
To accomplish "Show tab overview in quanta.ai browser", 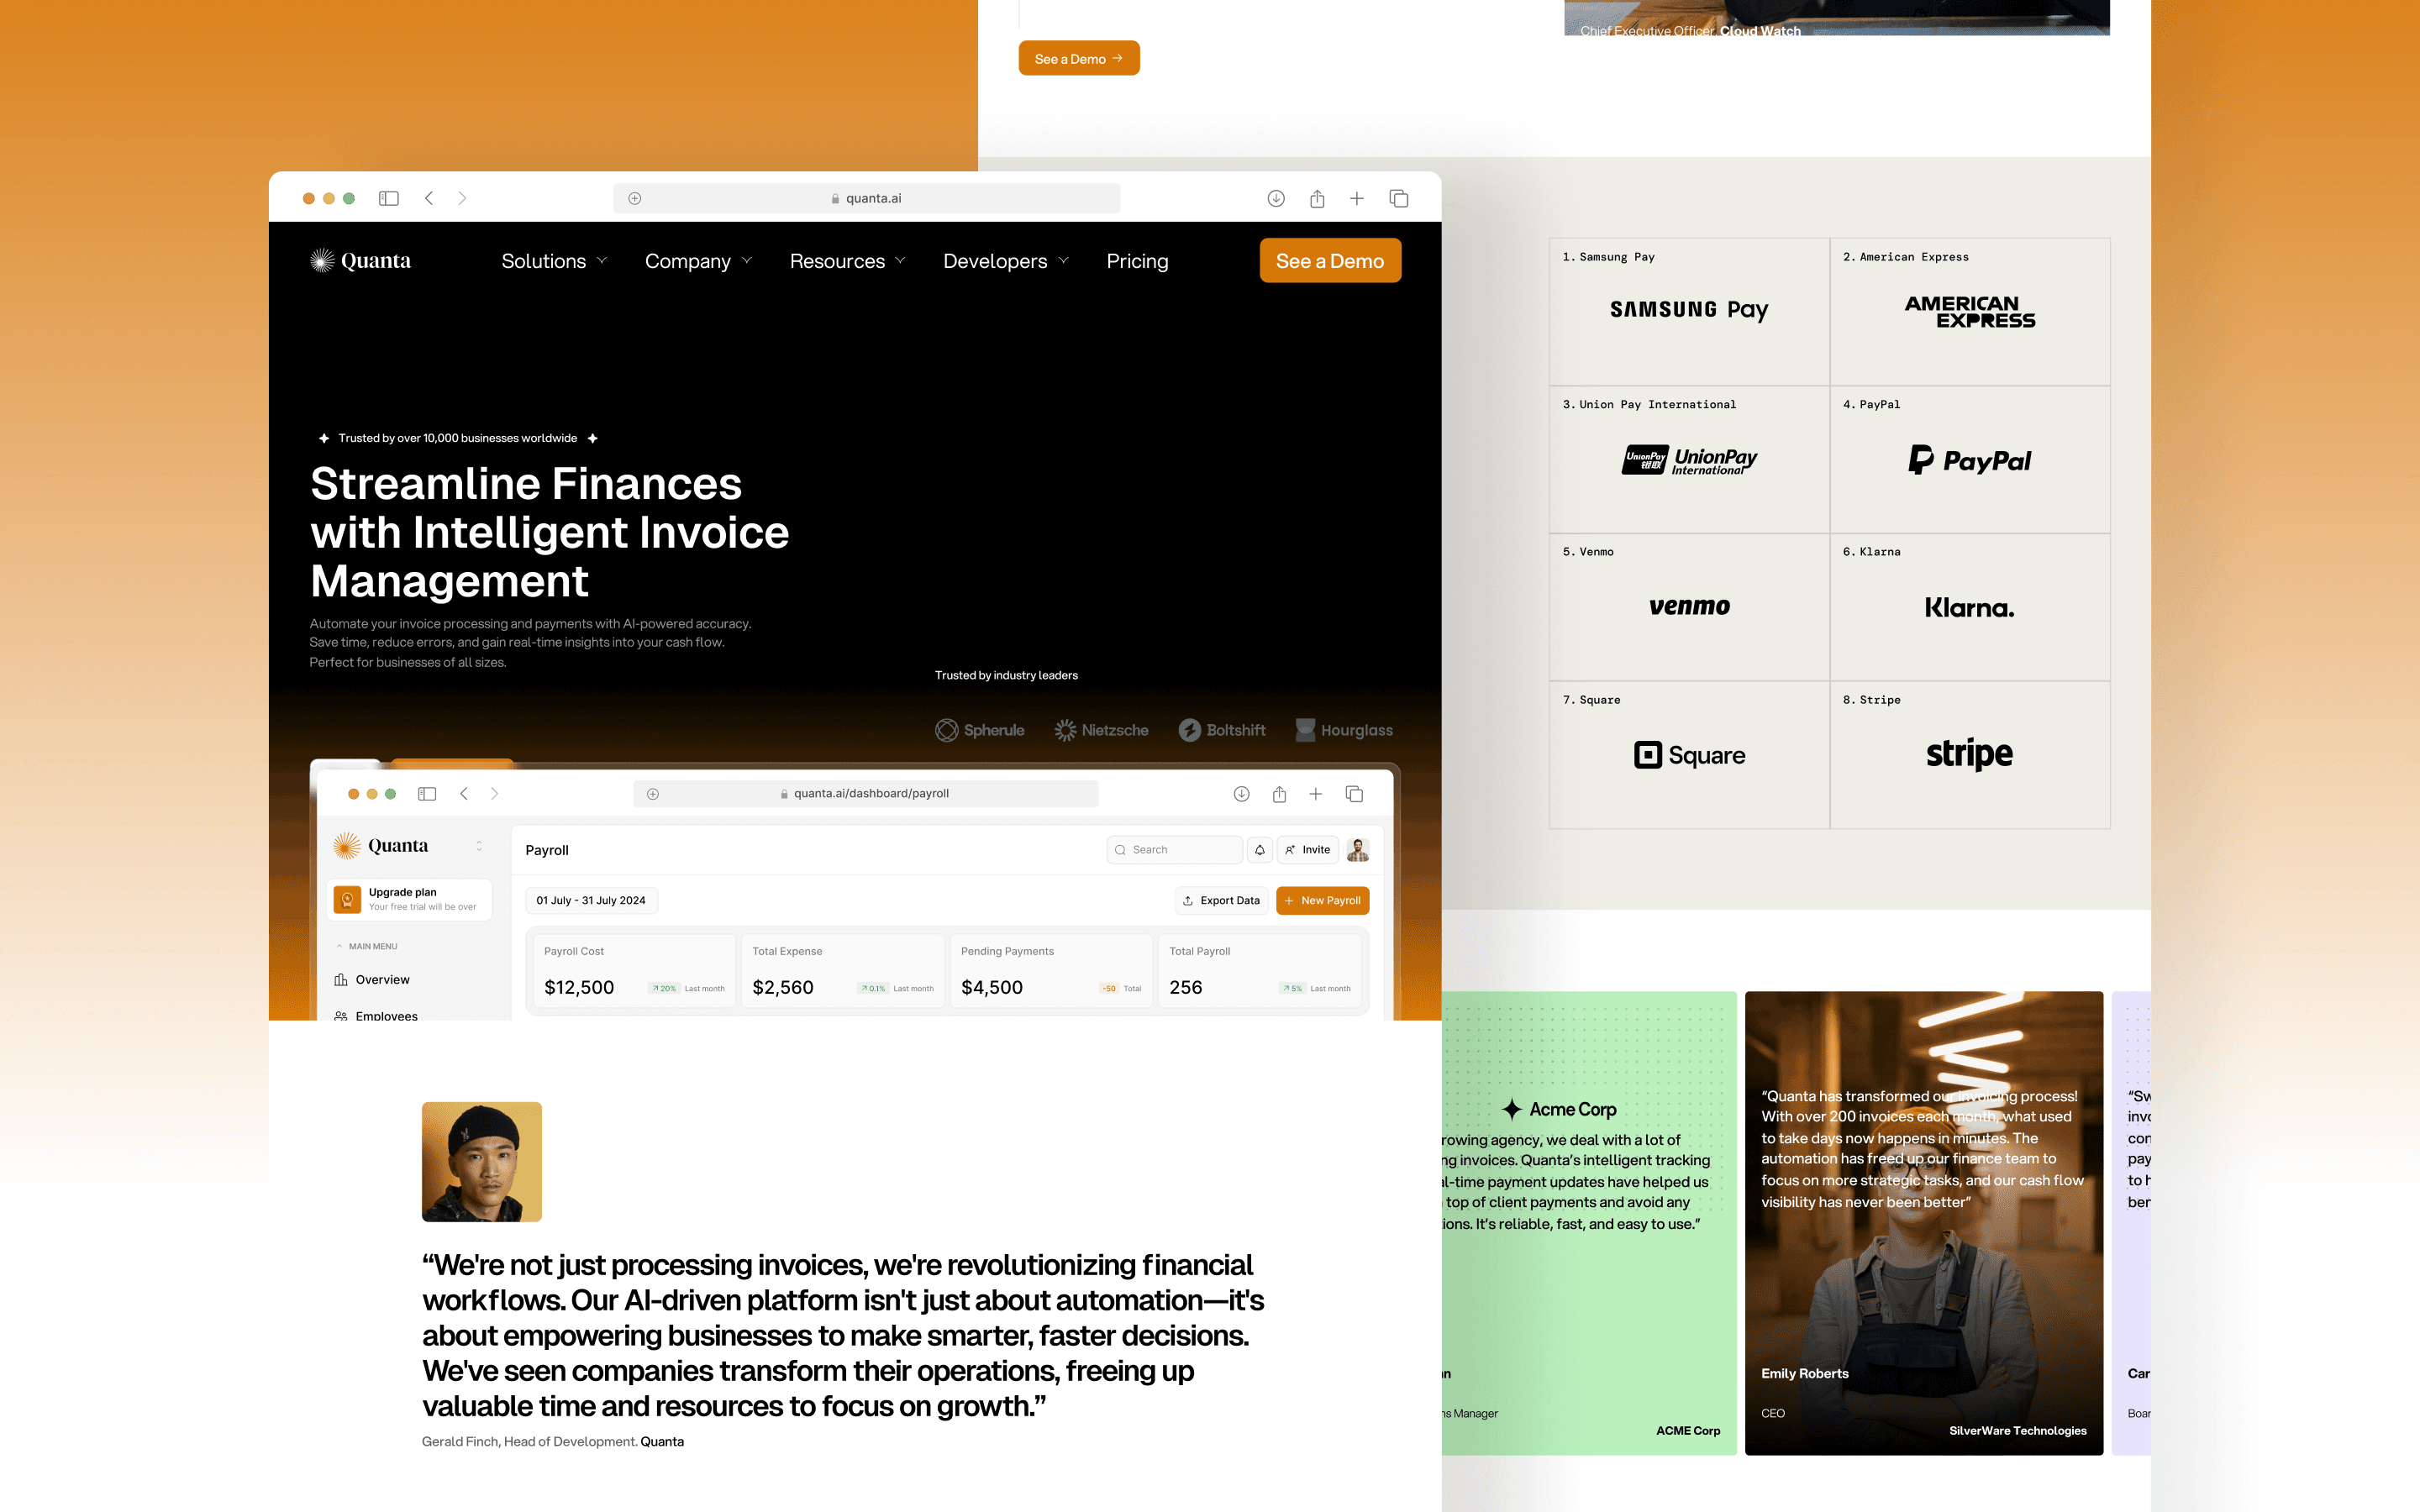I will click(x=1399, y=198).
